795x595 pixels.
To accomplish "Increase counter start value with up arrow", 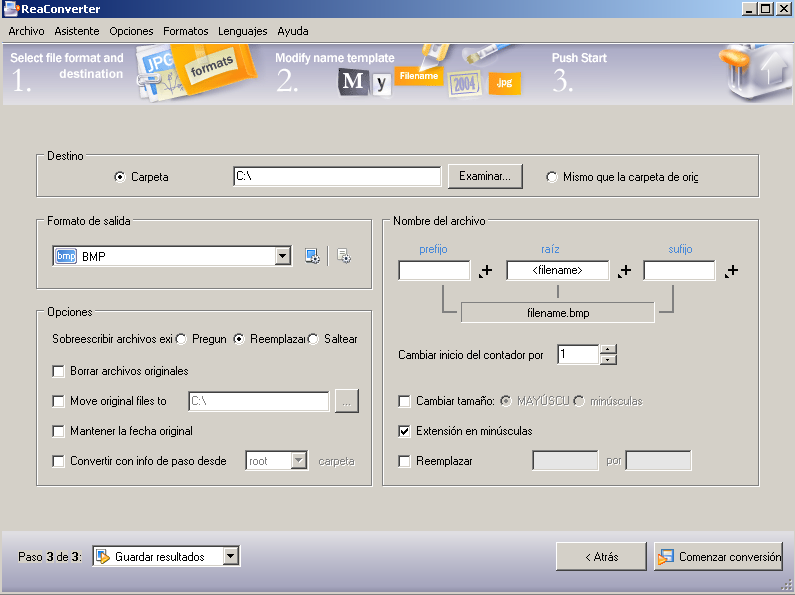I will [608, 349].
